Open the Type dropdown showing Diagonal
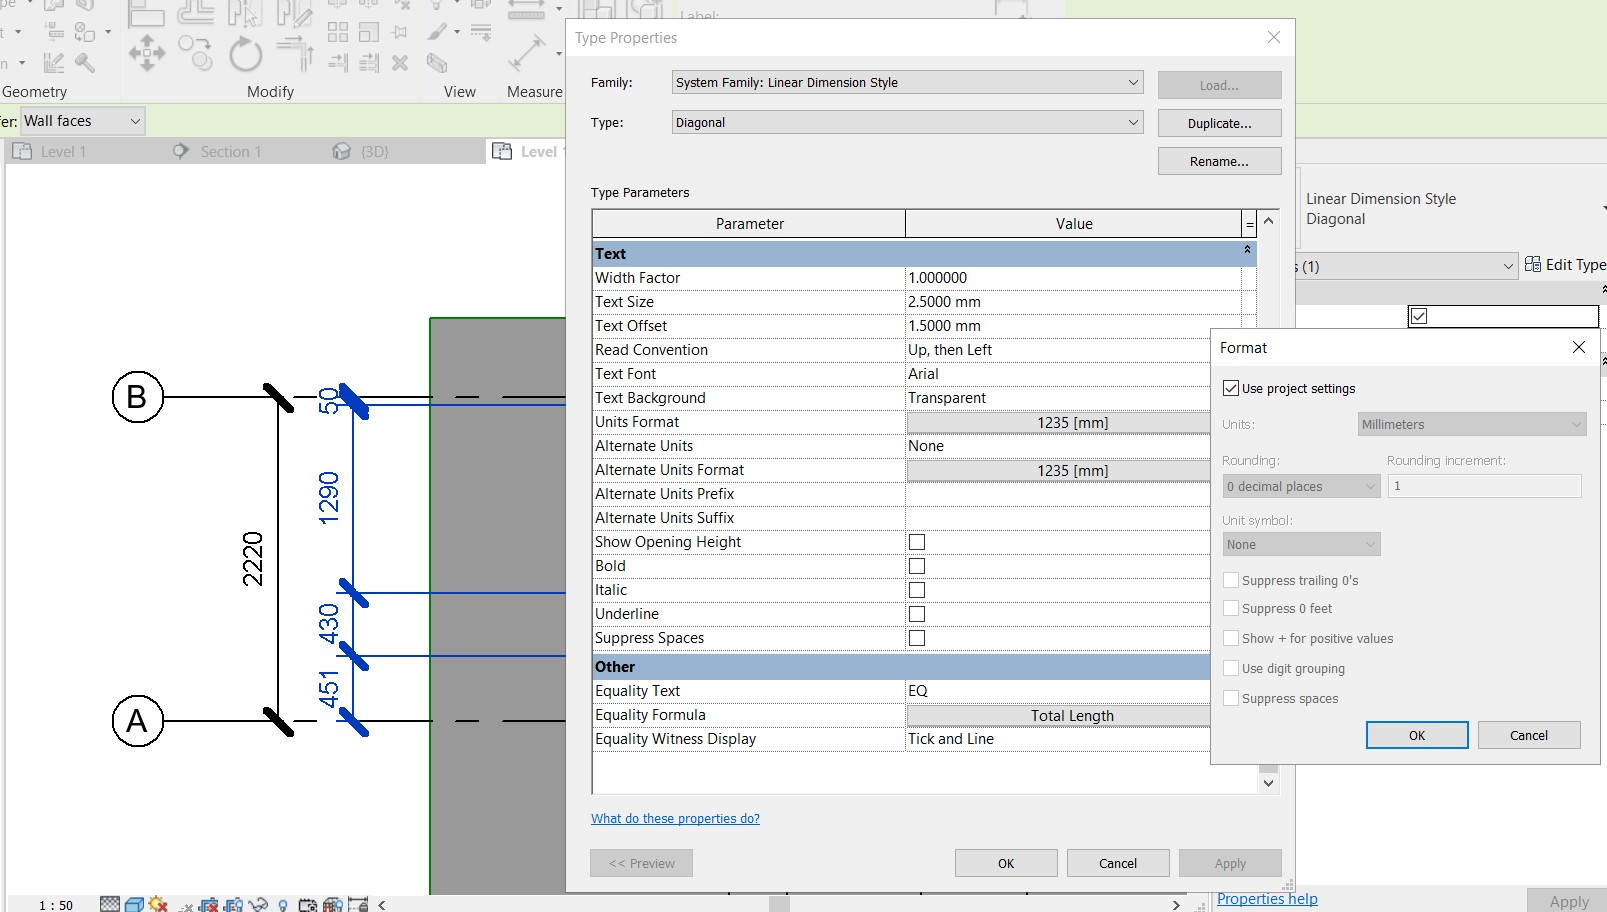 (x=908, y=122)
